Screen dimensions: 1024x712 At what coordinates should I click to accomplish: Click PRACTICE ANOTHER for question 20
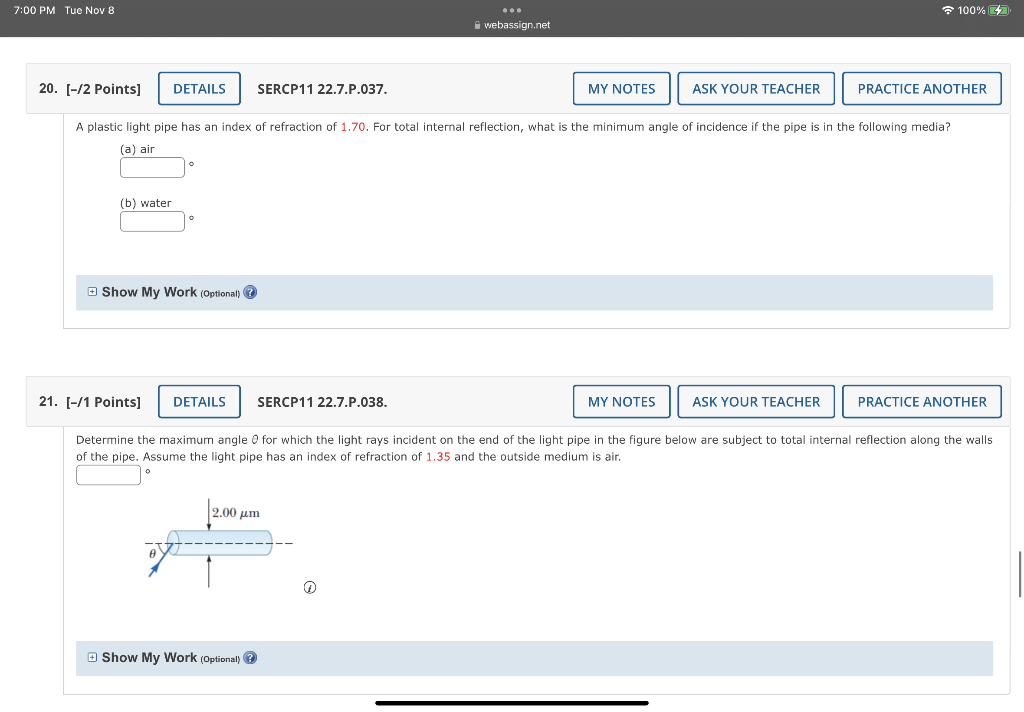click(922, 89)
